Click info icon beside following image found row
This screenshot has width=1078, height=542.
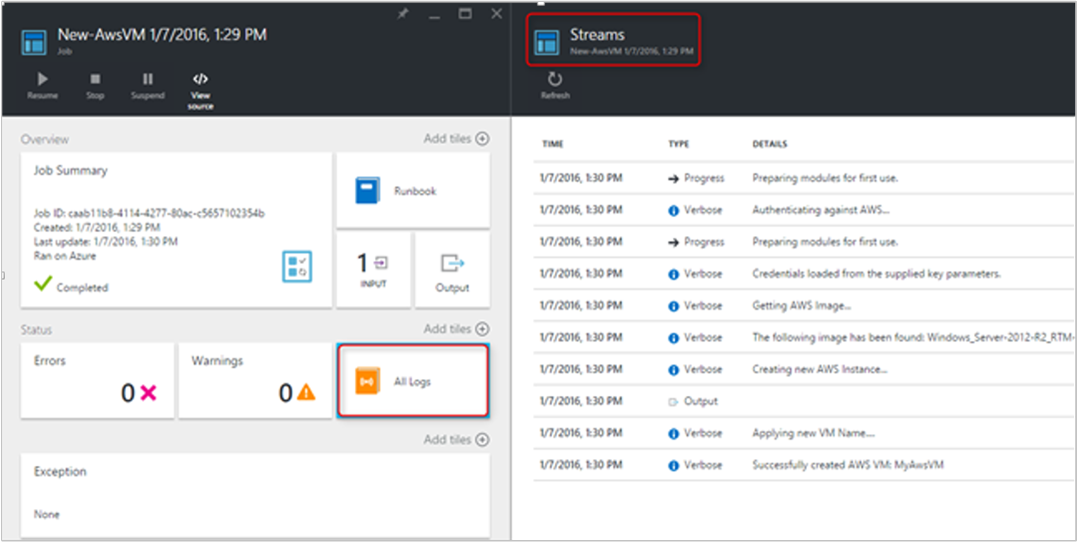click(674, 338)
